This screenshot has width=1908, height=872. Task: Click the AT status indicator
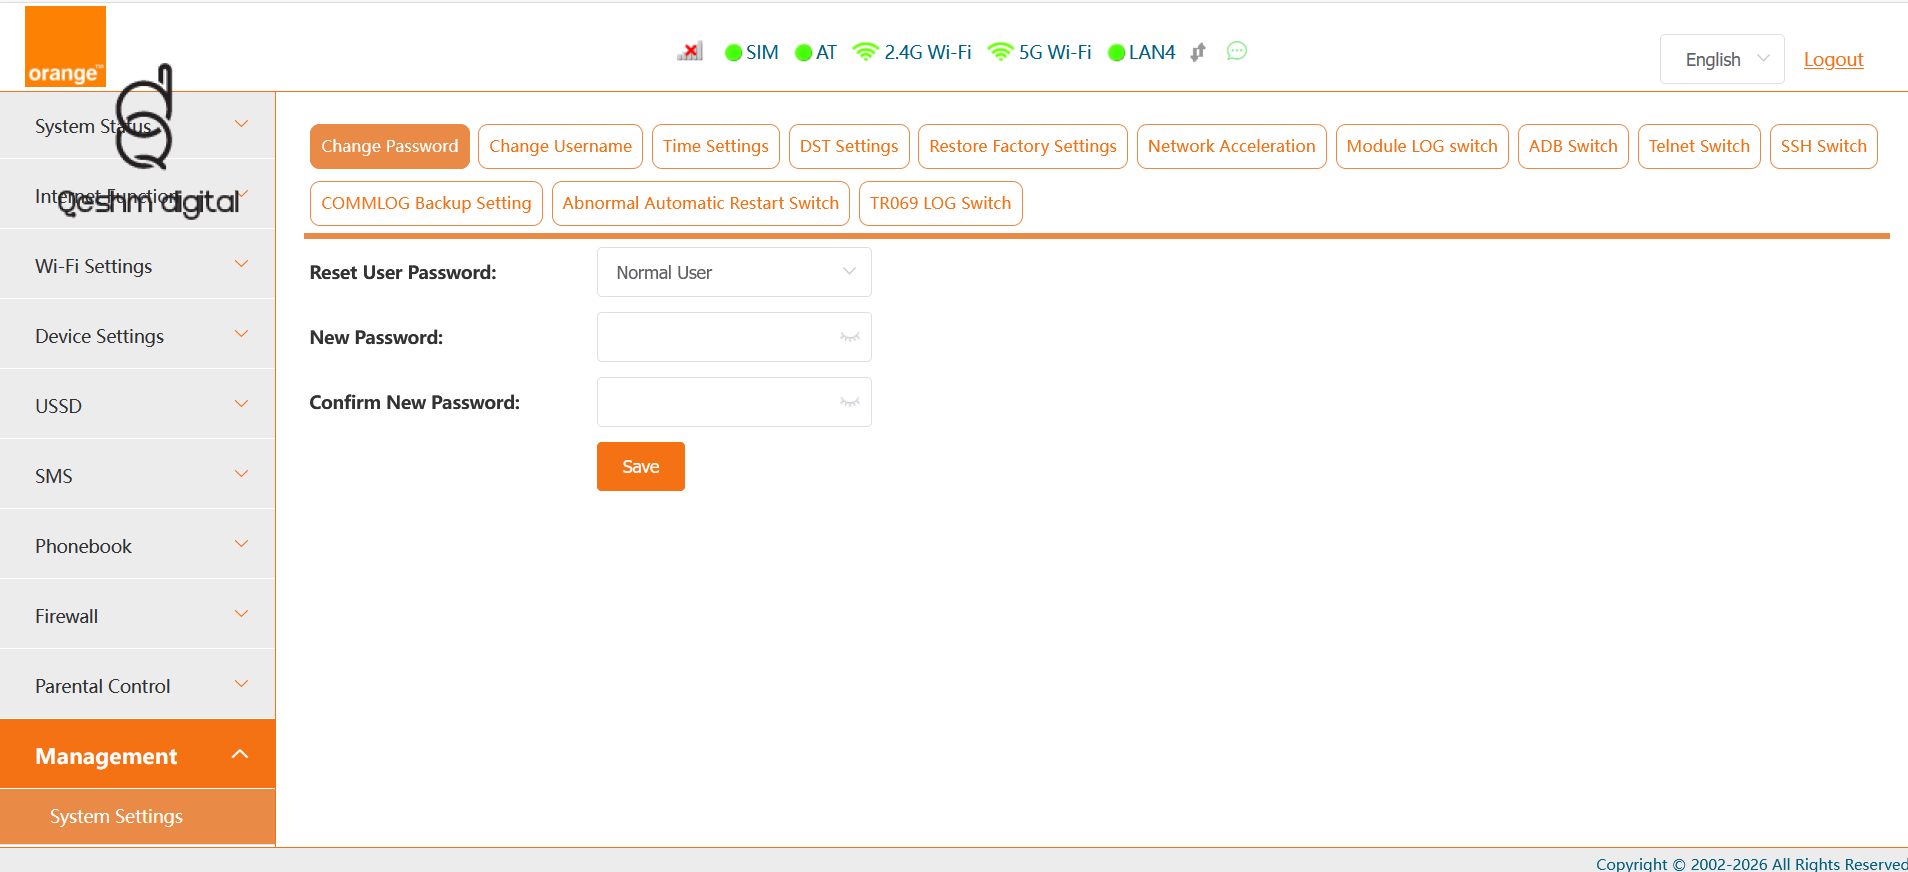coord(815,52)
